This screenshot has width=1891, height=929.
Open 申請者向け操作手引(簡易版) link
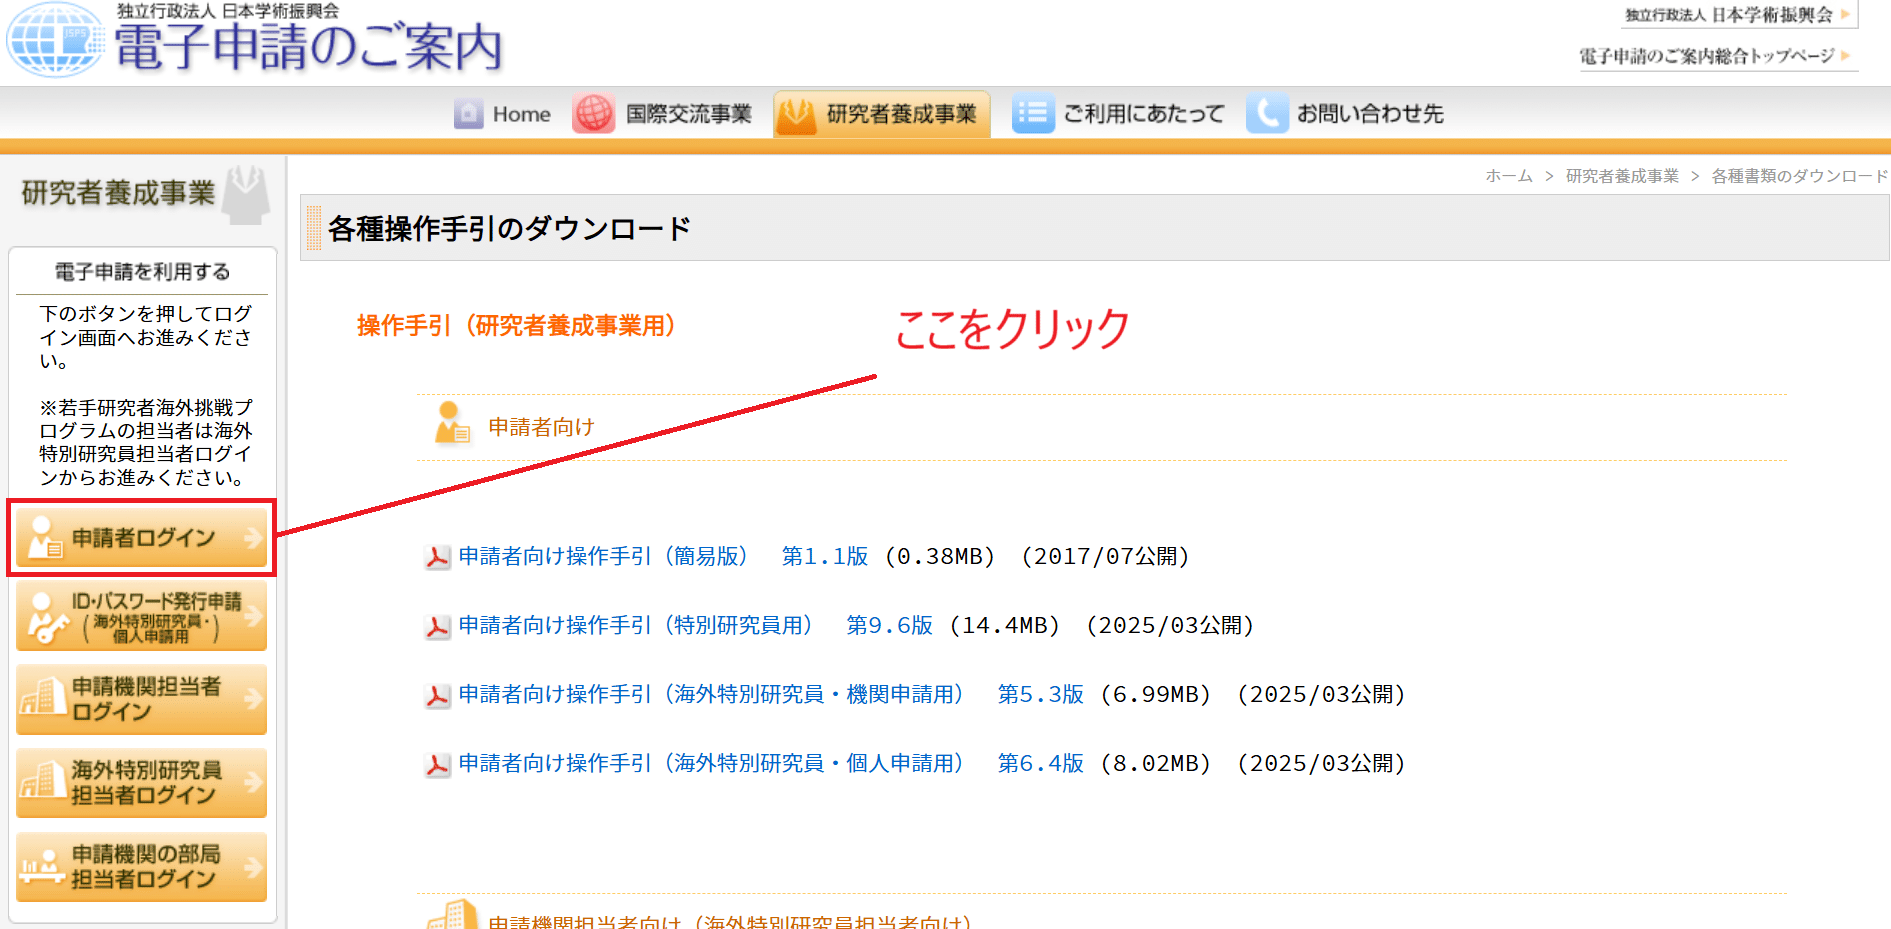click(603, 557)
